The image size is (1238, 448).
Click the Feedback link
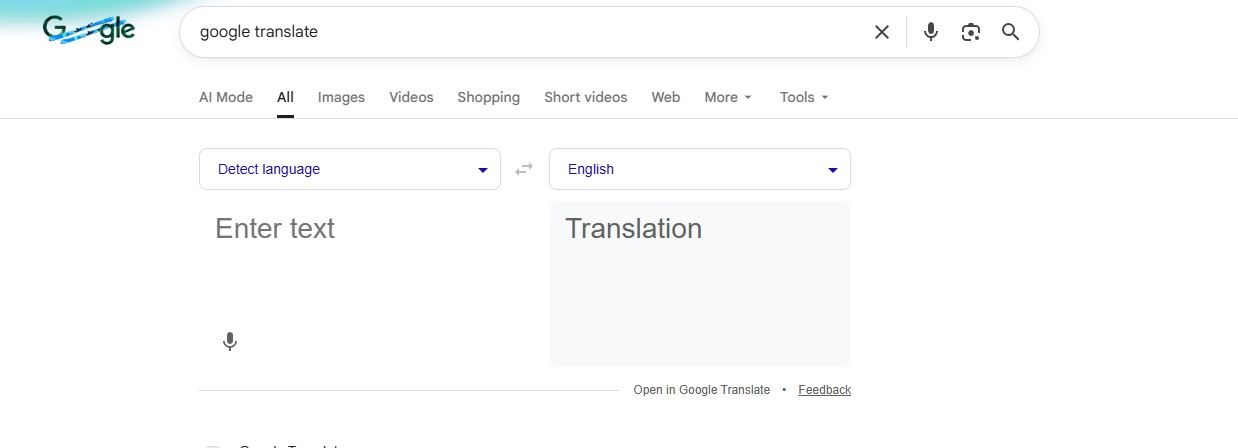coord(824,390)
